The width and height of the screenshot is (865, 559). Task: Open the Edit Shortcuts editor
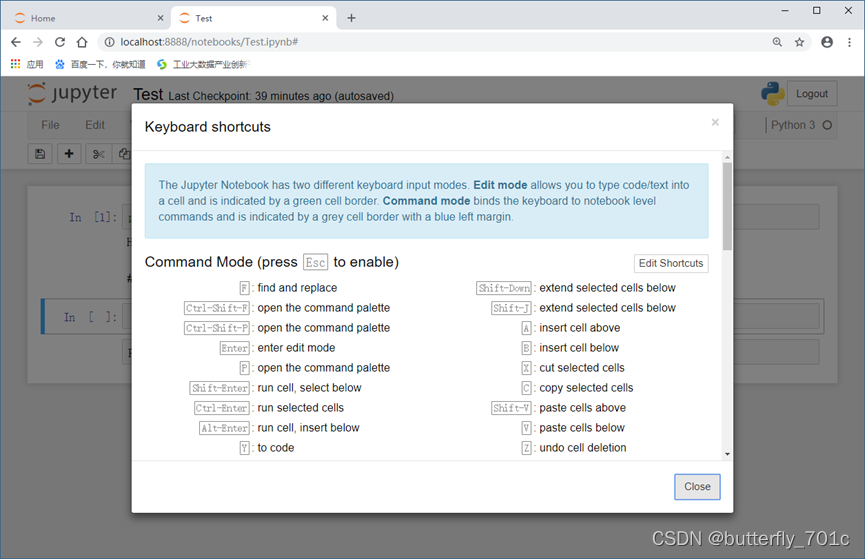coord(671,263)
